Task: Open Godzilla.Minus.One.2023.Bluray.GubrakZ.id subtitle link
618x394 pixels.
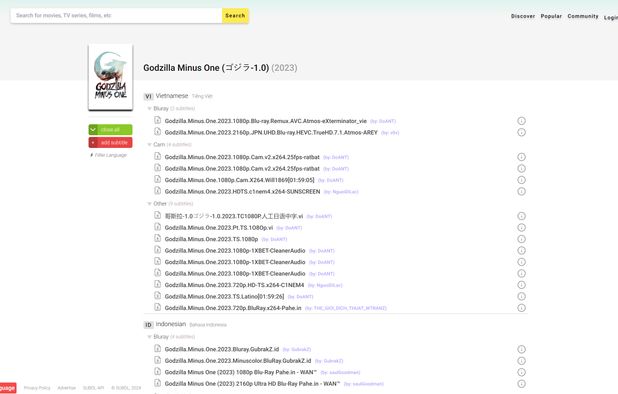Action: (222, 349)
